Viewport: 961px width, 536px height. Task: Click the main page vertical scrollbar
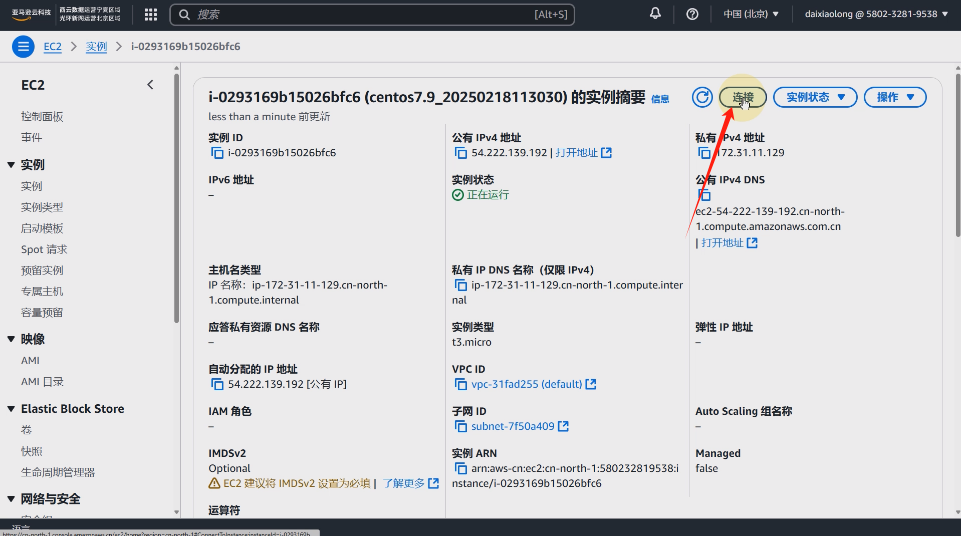click(x=958, y=156)
